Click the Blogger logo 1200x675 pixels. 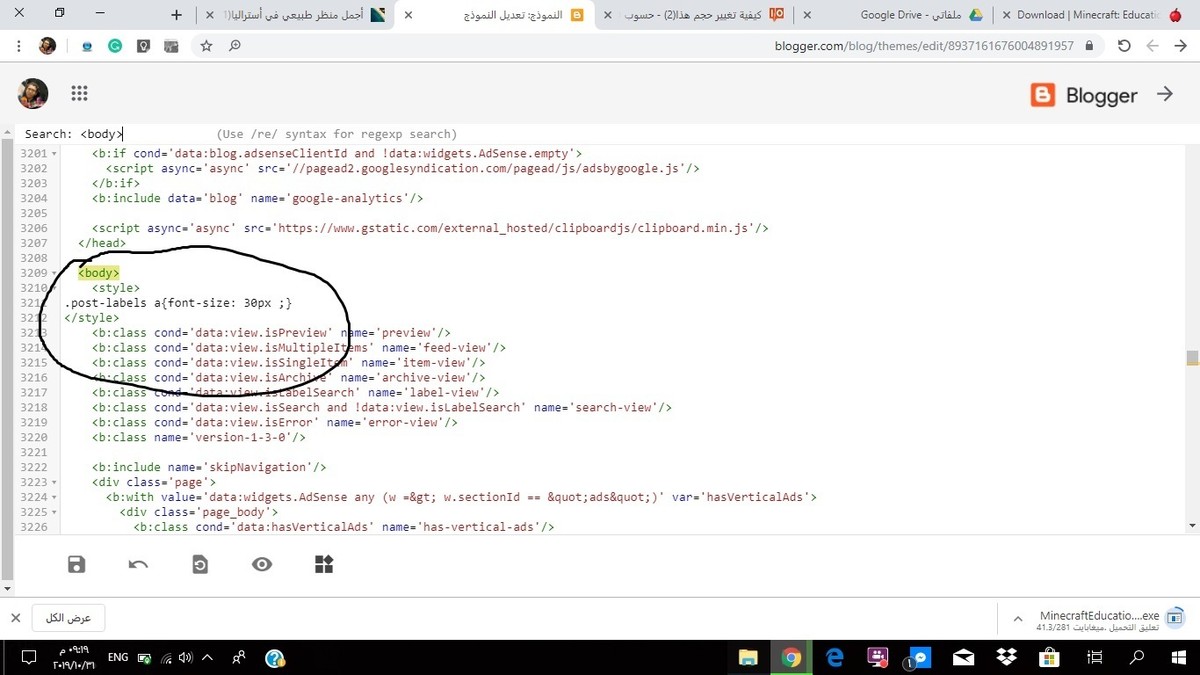click(x=1084, y=95)
